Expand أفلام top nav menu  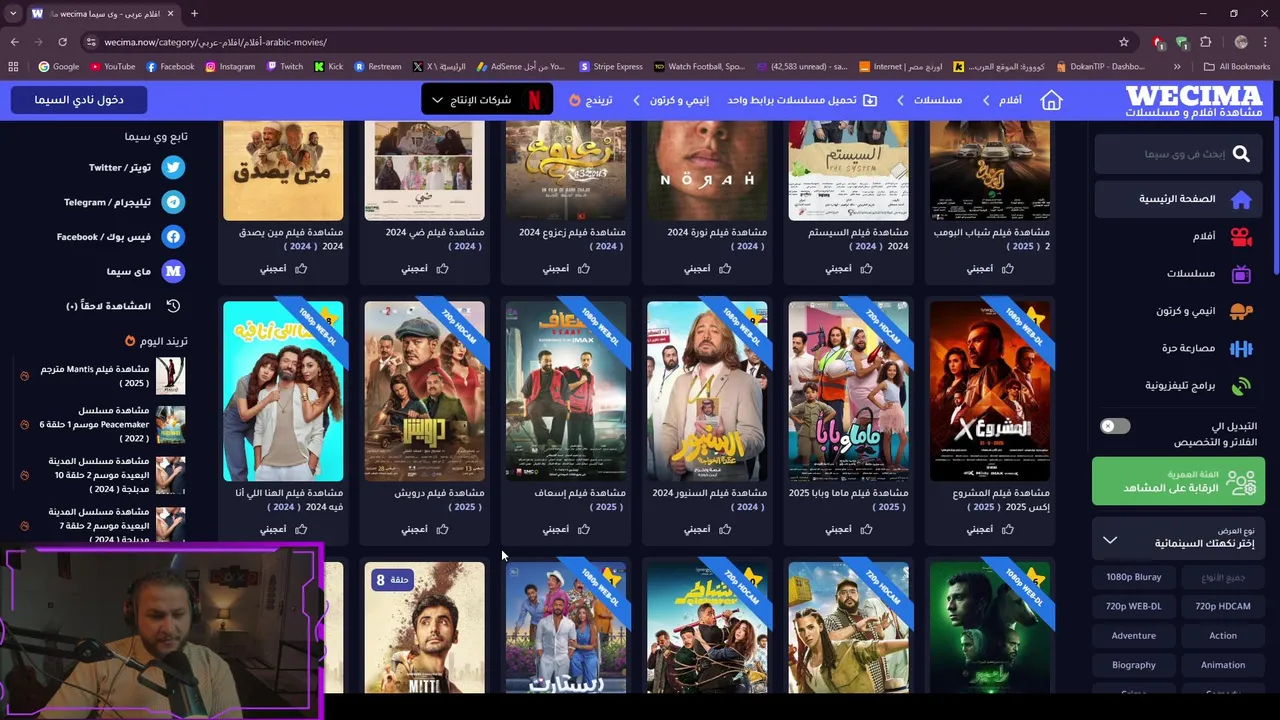[1002, 100]
